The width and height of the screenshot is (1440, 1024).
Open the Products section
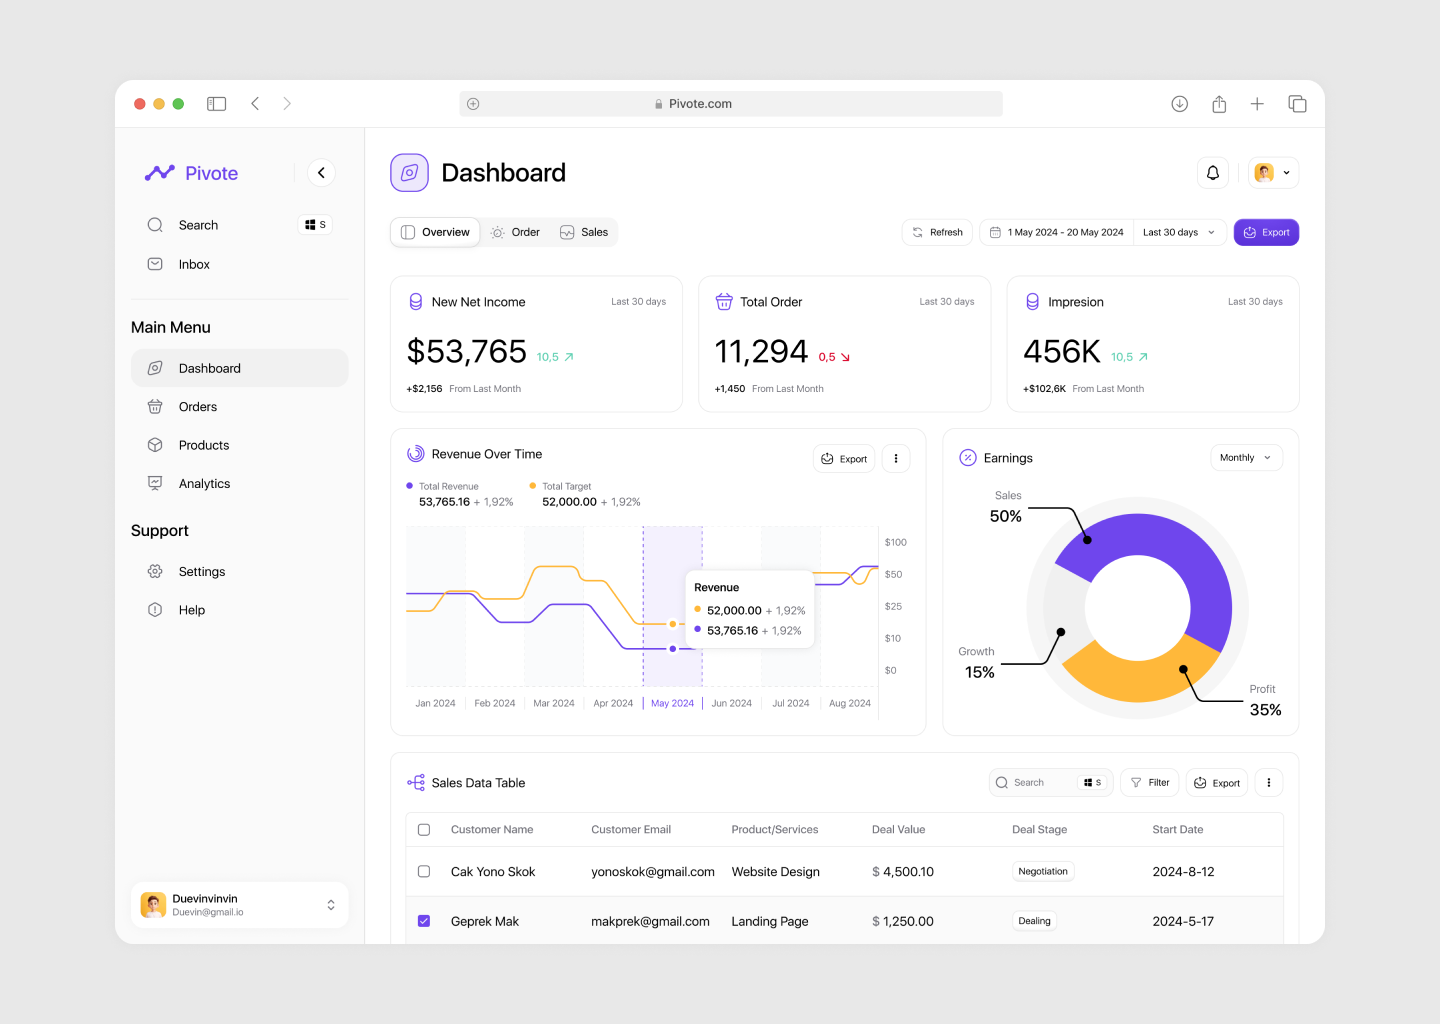point(203,445)
